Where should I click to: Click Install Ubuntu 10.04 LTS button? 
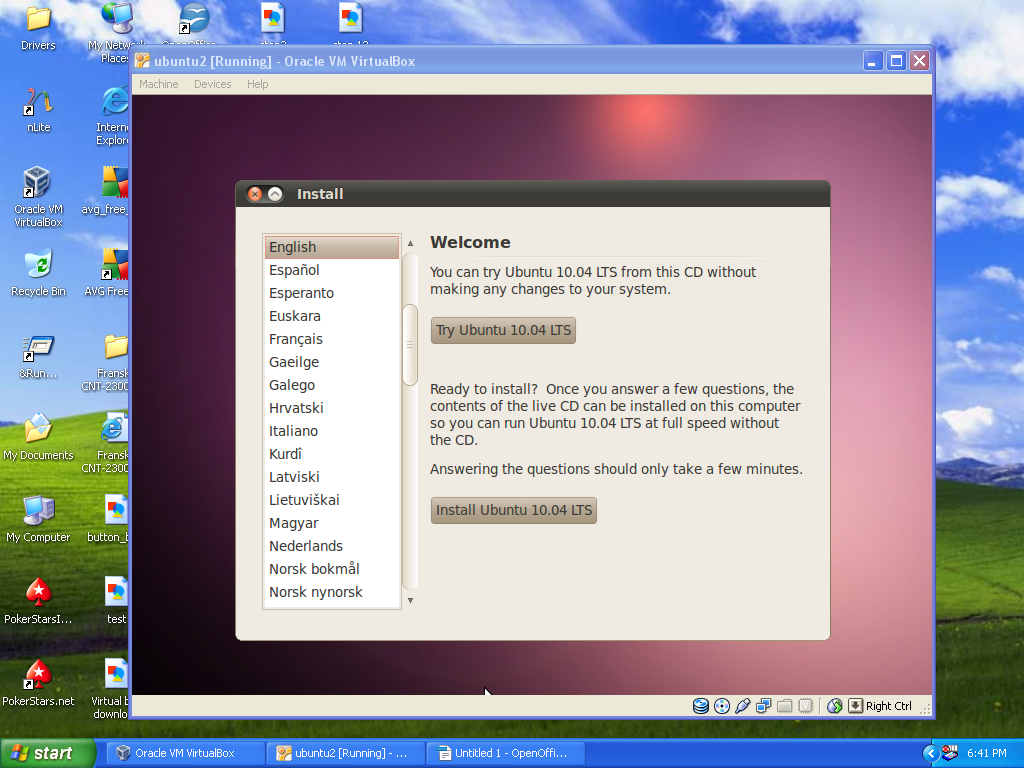514,510
